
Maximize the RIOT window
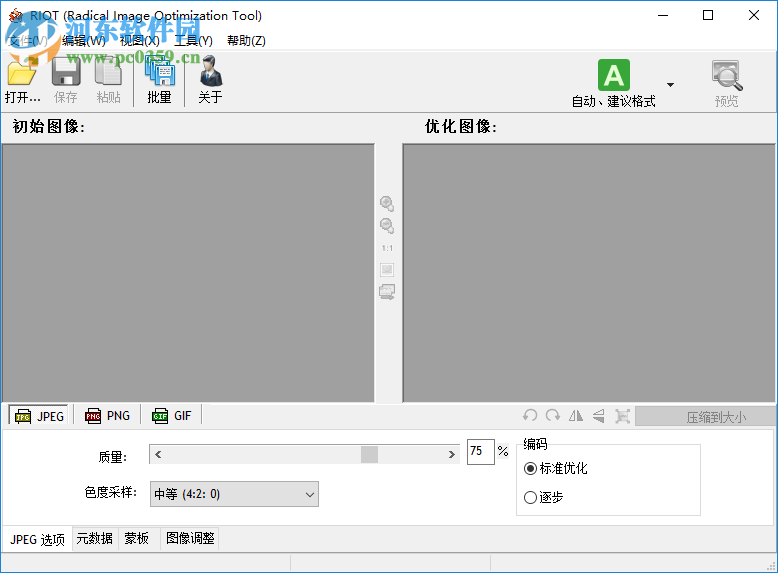coord(708,15)
